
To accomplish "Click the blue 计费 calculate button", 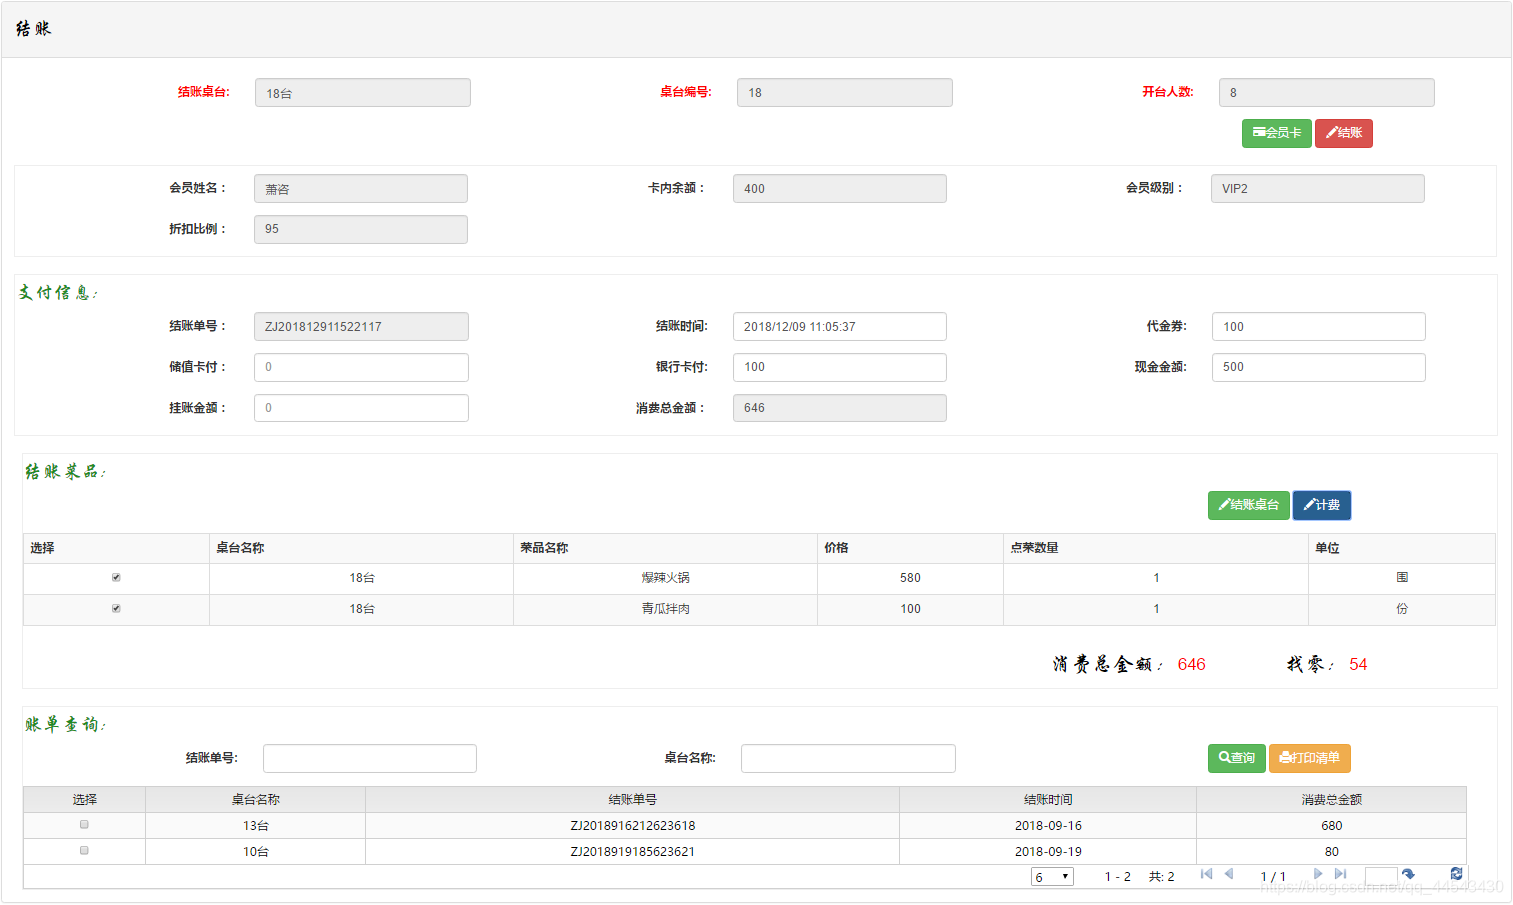I will click(x=1321, y=505).
